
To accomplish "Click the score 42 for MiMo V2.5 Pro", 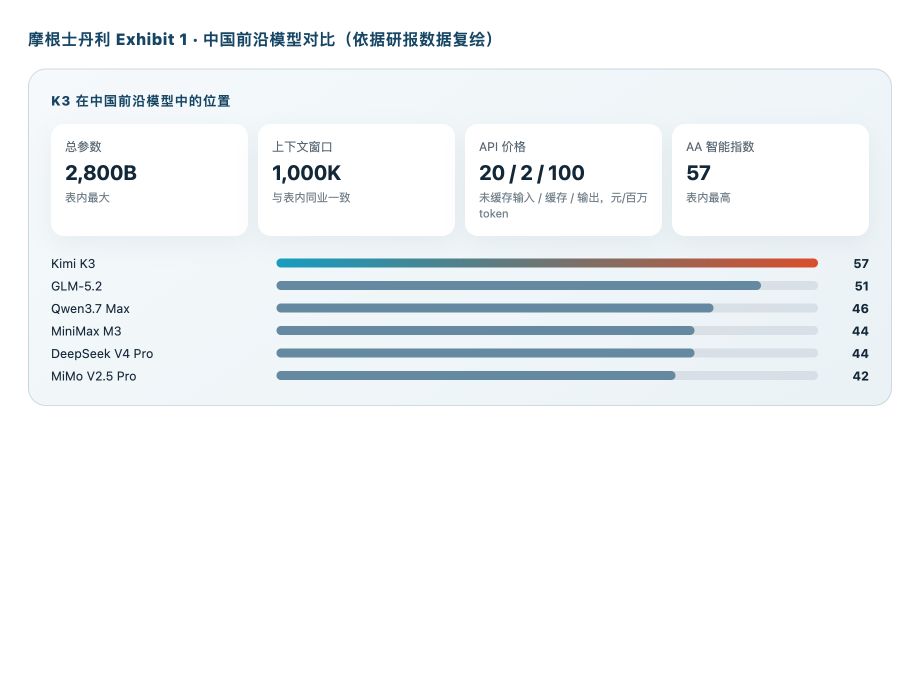I will (860, 376).
